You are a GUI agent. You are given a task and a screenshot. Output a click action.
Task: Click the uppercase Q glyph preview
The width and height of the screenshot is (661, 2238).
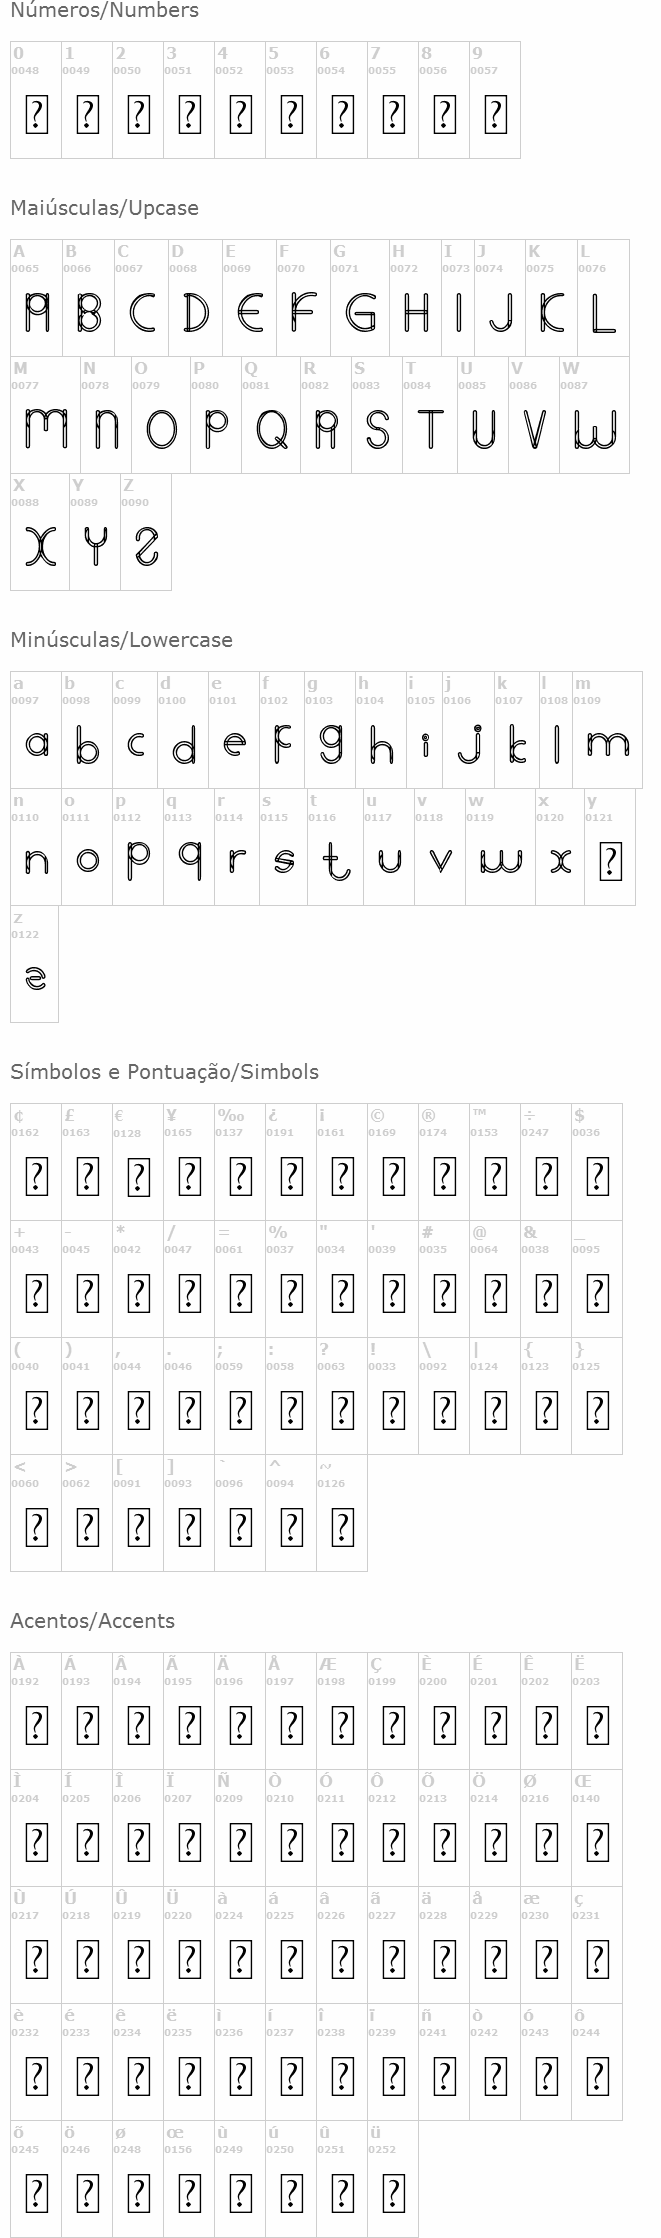tap(271, 428)
